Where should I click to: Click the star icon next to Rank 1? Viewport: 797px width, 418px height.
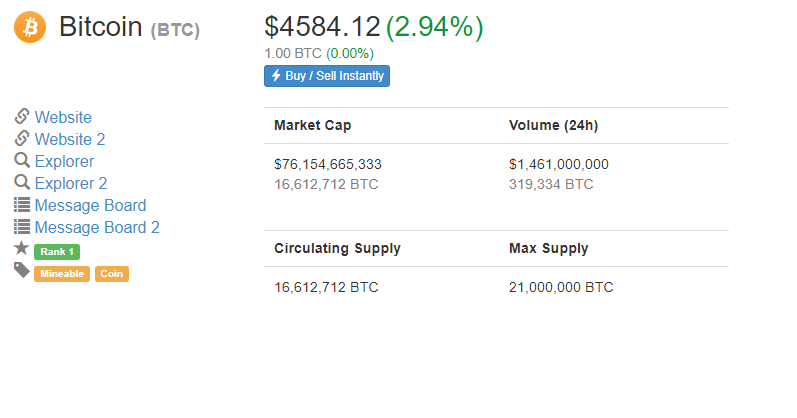pyautogui.click(x=21, y=248)
